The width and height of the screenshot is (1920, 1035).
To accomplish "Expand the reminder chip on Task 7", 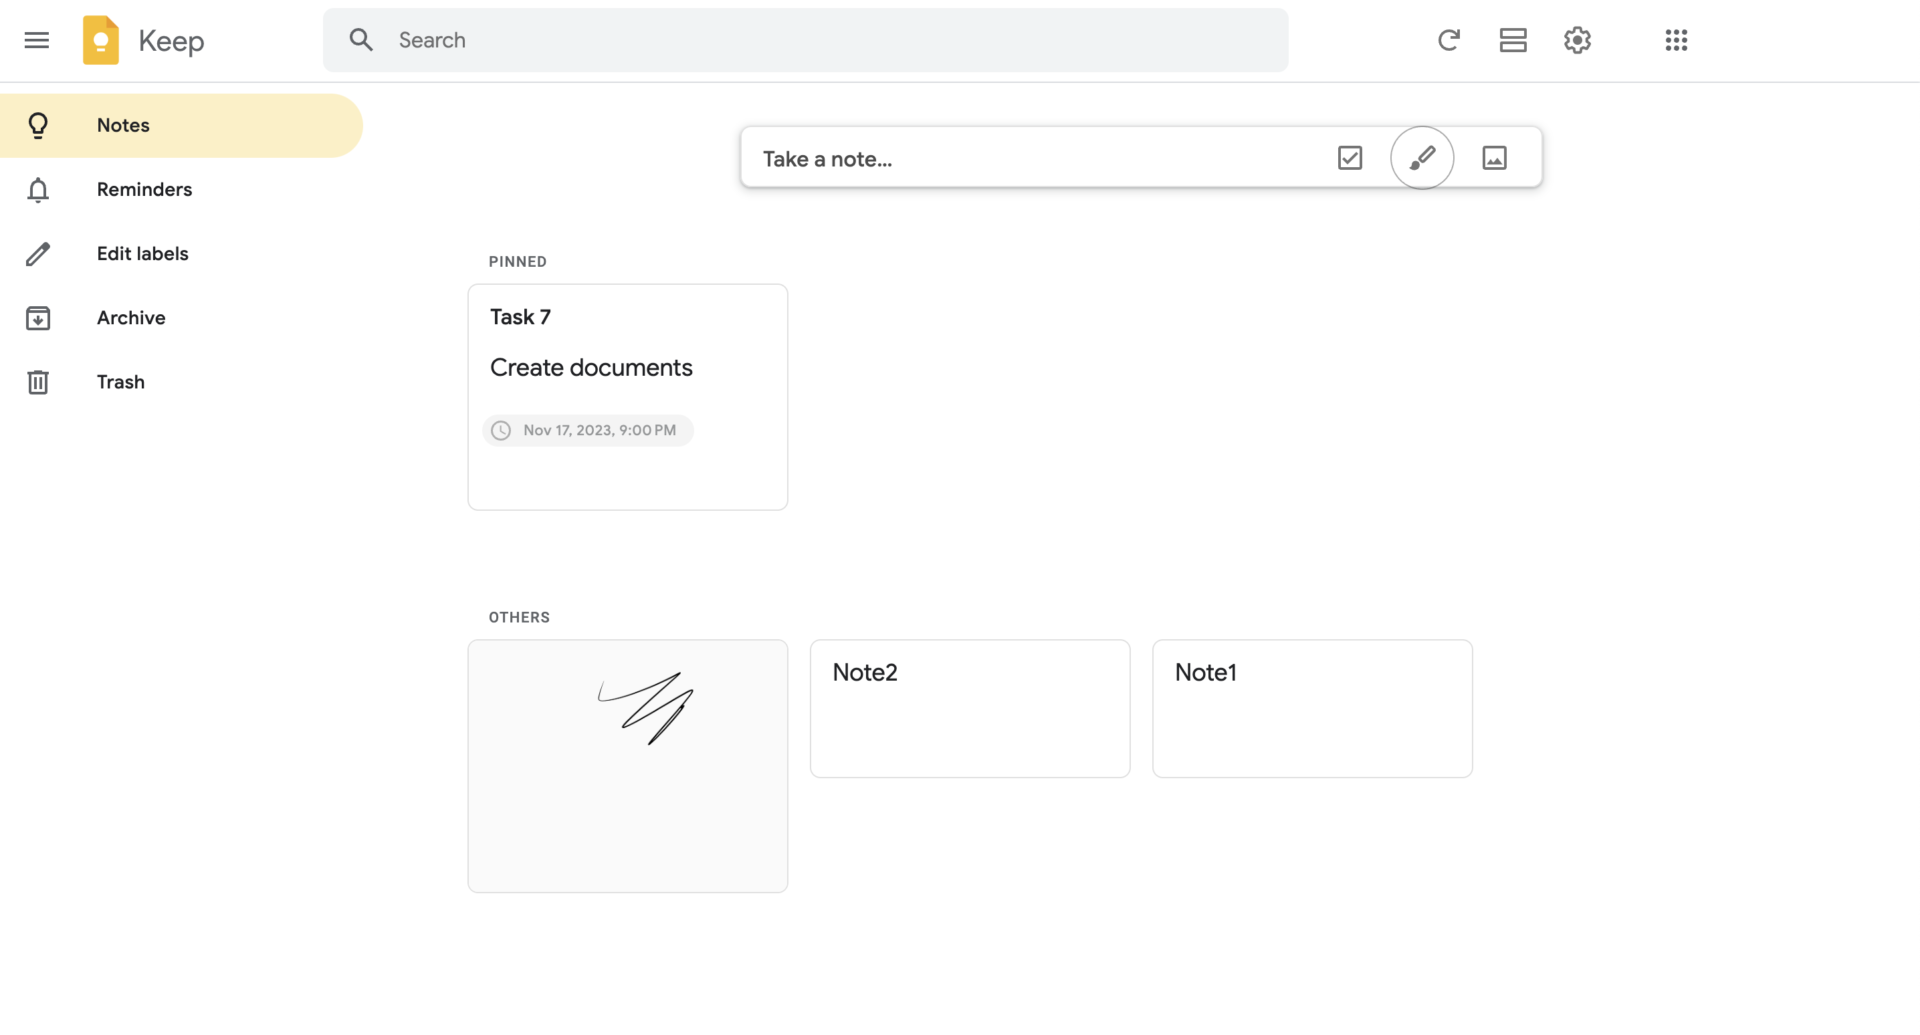I will coord(588,430).
